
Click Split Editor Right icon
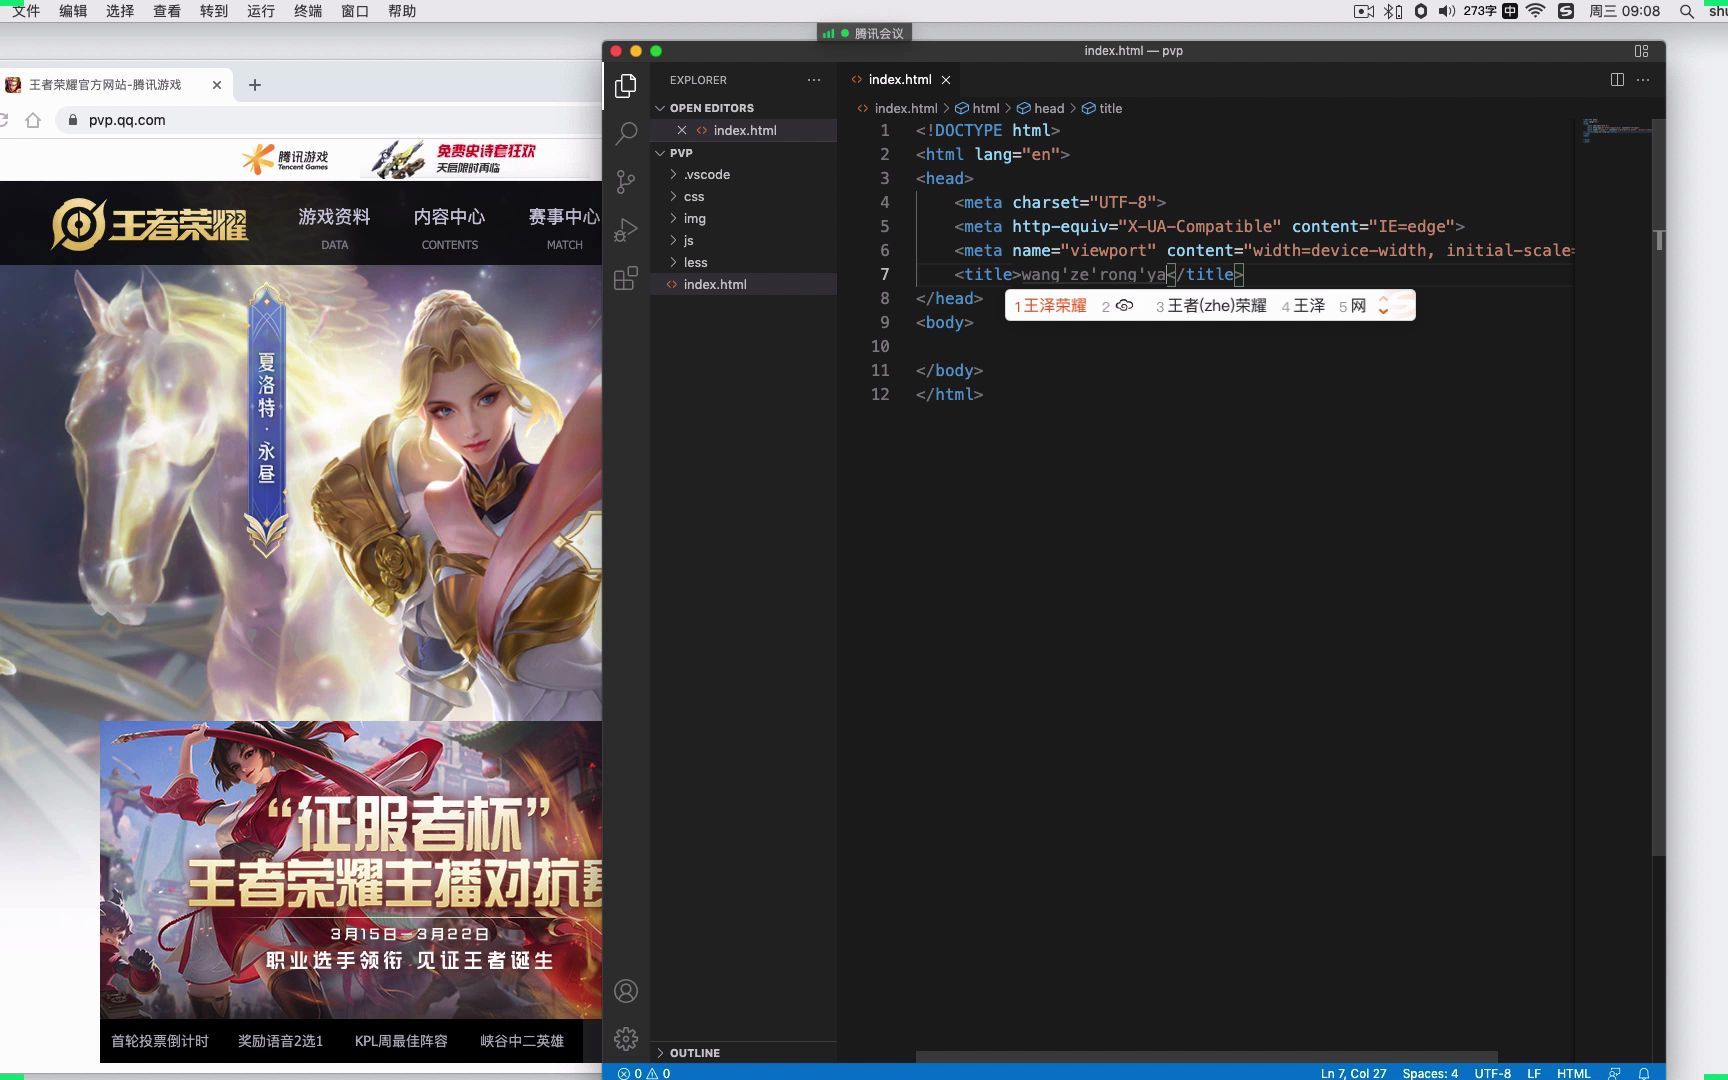[x=1617, y=80]
